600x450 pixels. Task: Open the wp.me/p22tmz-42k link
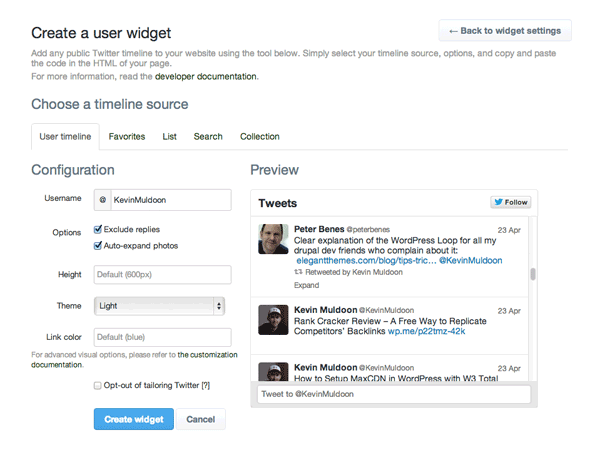click(426, 331)
